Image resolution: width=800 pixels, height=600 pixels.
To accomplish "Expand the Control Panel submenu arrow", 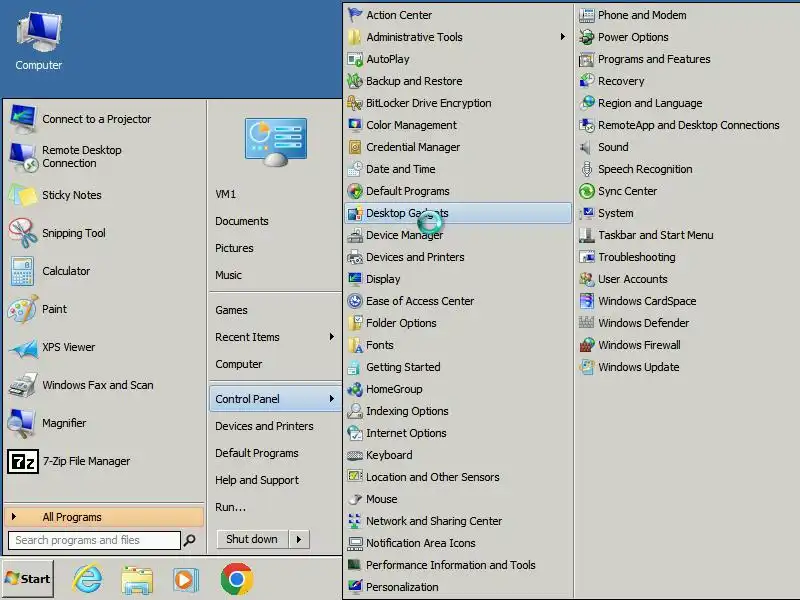I will click(x=332, y=398).
